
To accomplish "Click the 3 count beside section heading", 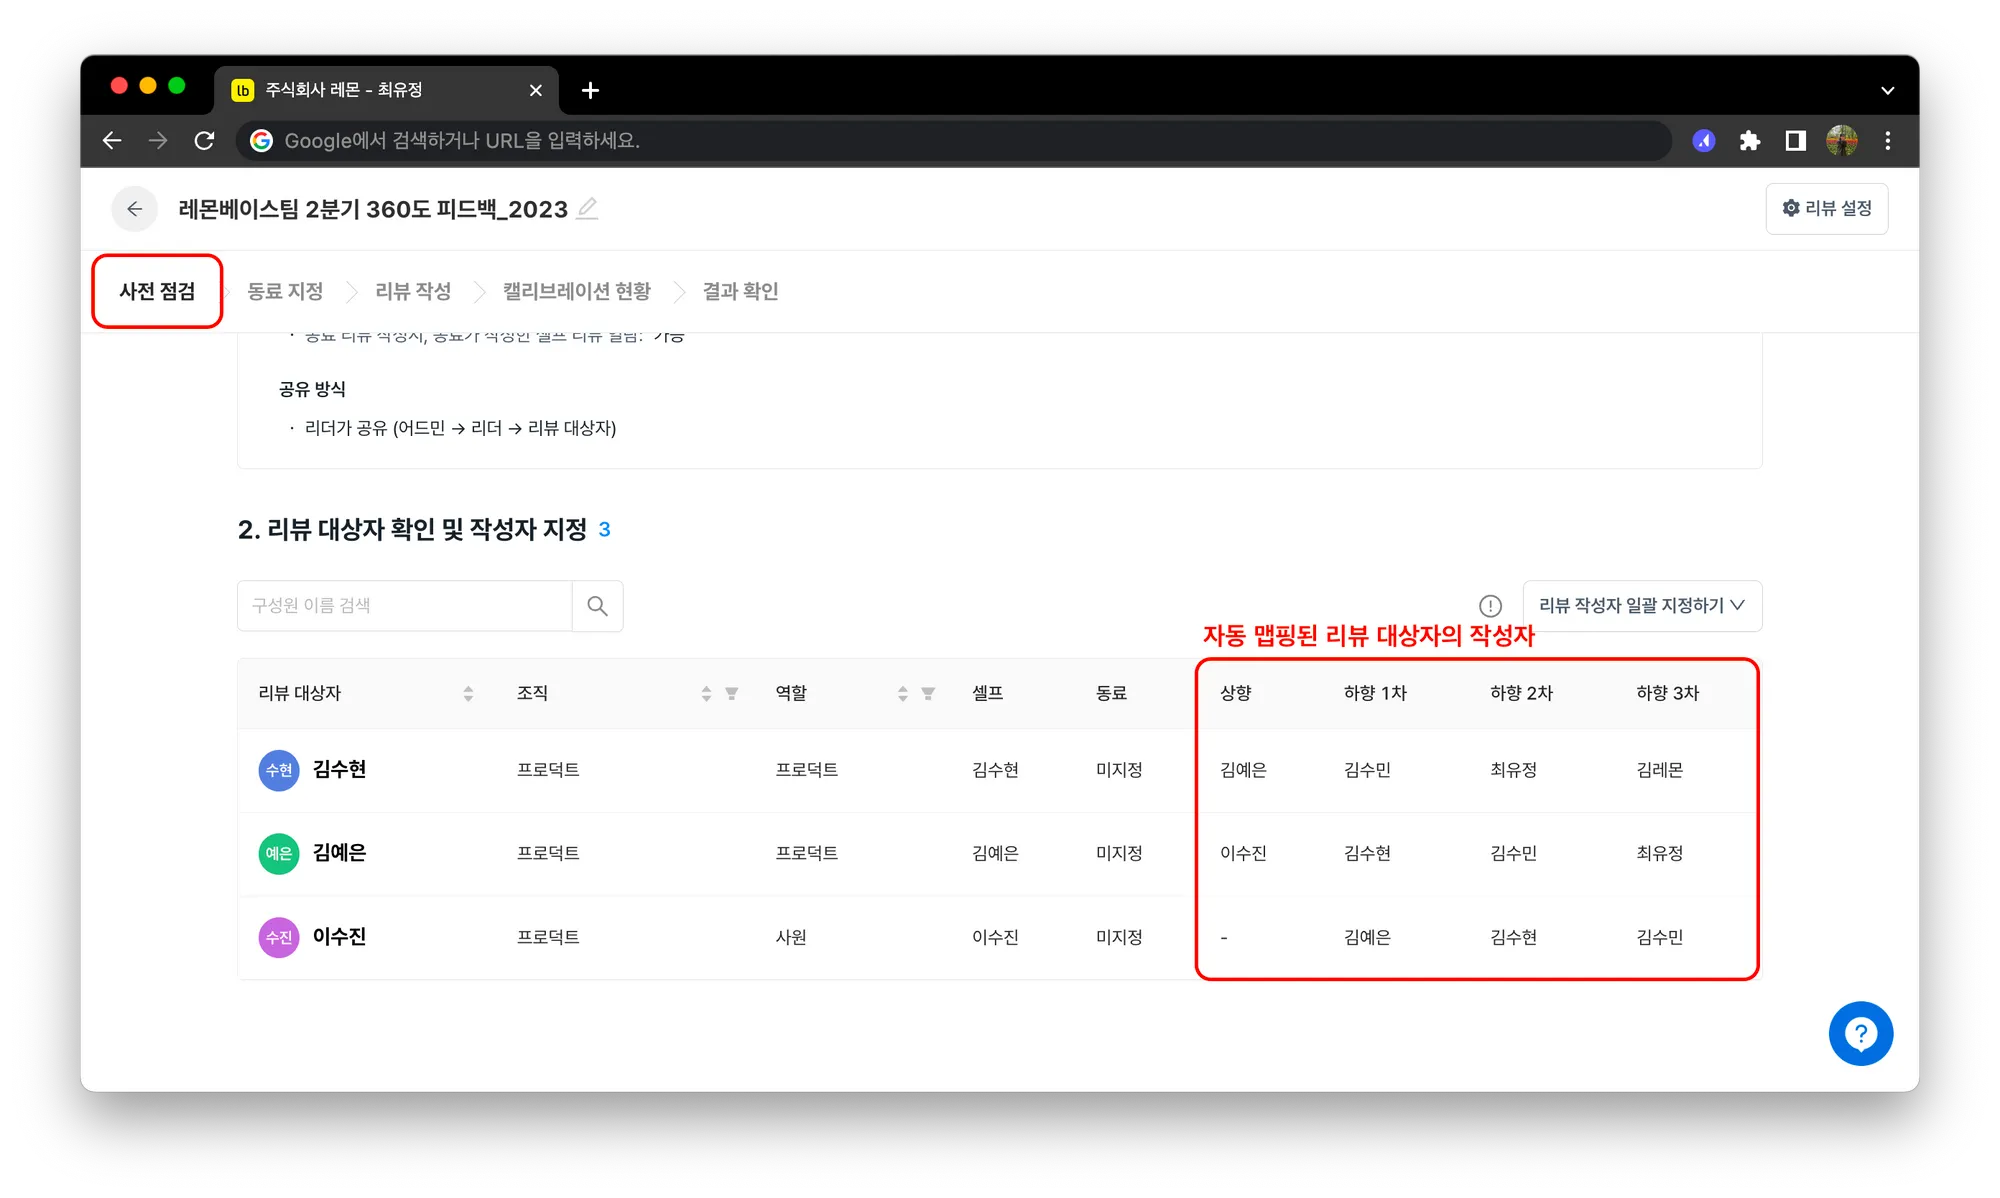I will [604, 529].
